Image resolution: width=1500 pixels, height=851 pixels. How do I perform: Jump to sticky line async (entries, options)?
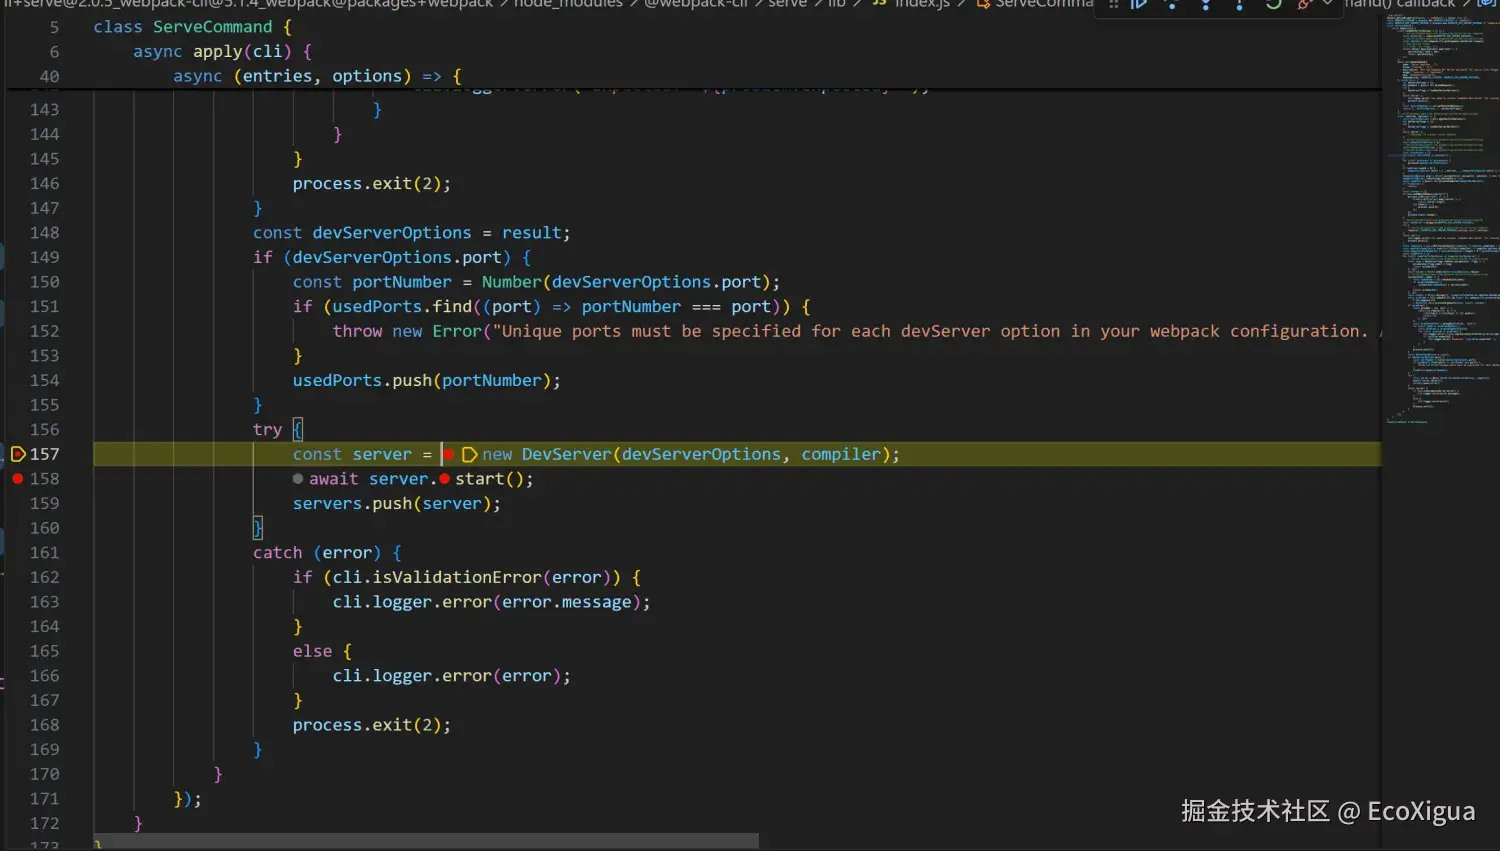317,76
